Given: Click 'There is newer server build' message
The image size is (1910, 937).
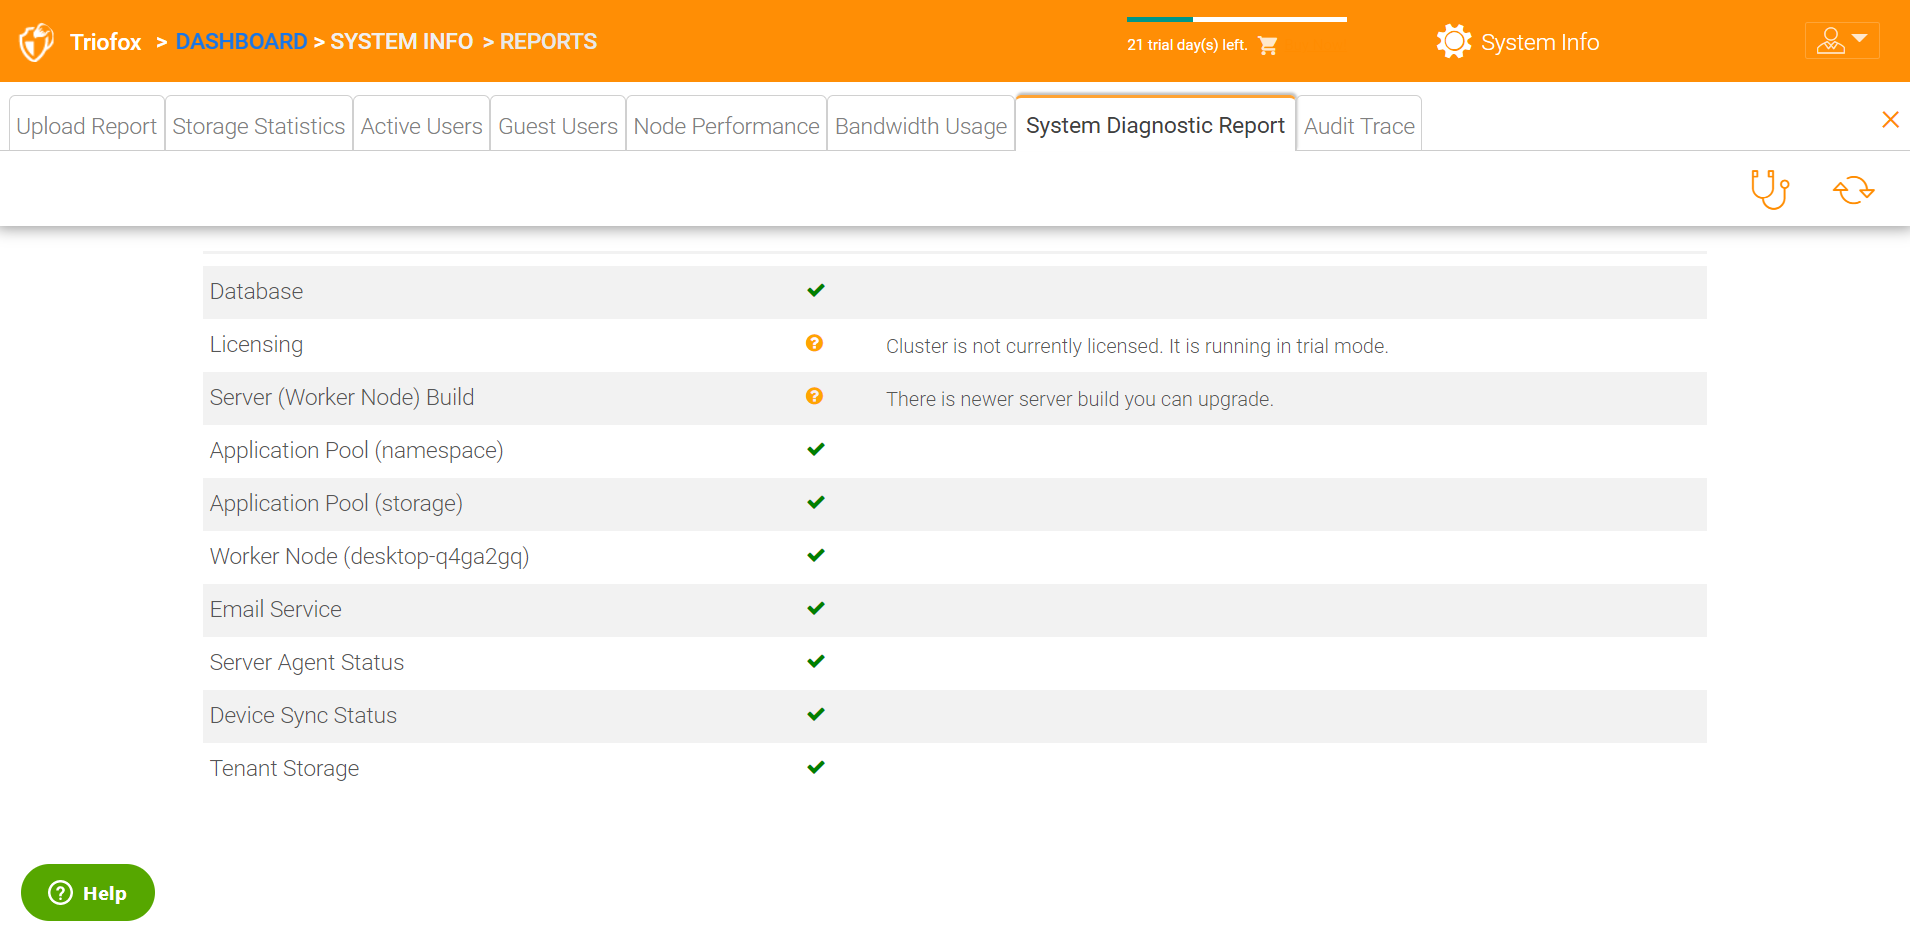Looking at the screenshot, I should 1080,399.
